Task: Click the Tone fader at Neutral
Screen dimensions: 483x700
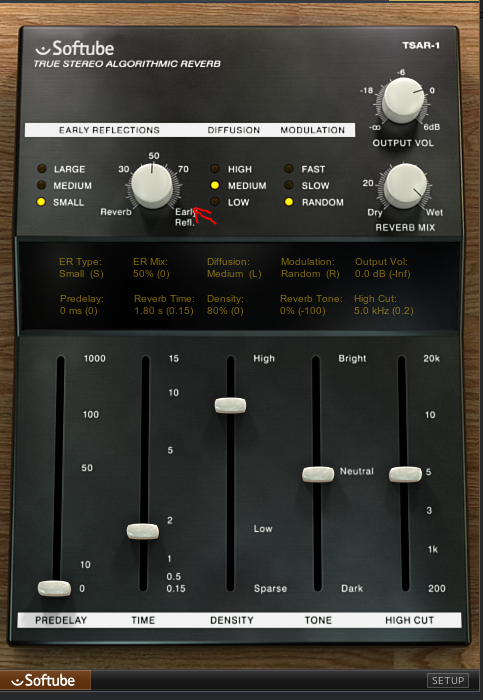Action: click(318, 474)
